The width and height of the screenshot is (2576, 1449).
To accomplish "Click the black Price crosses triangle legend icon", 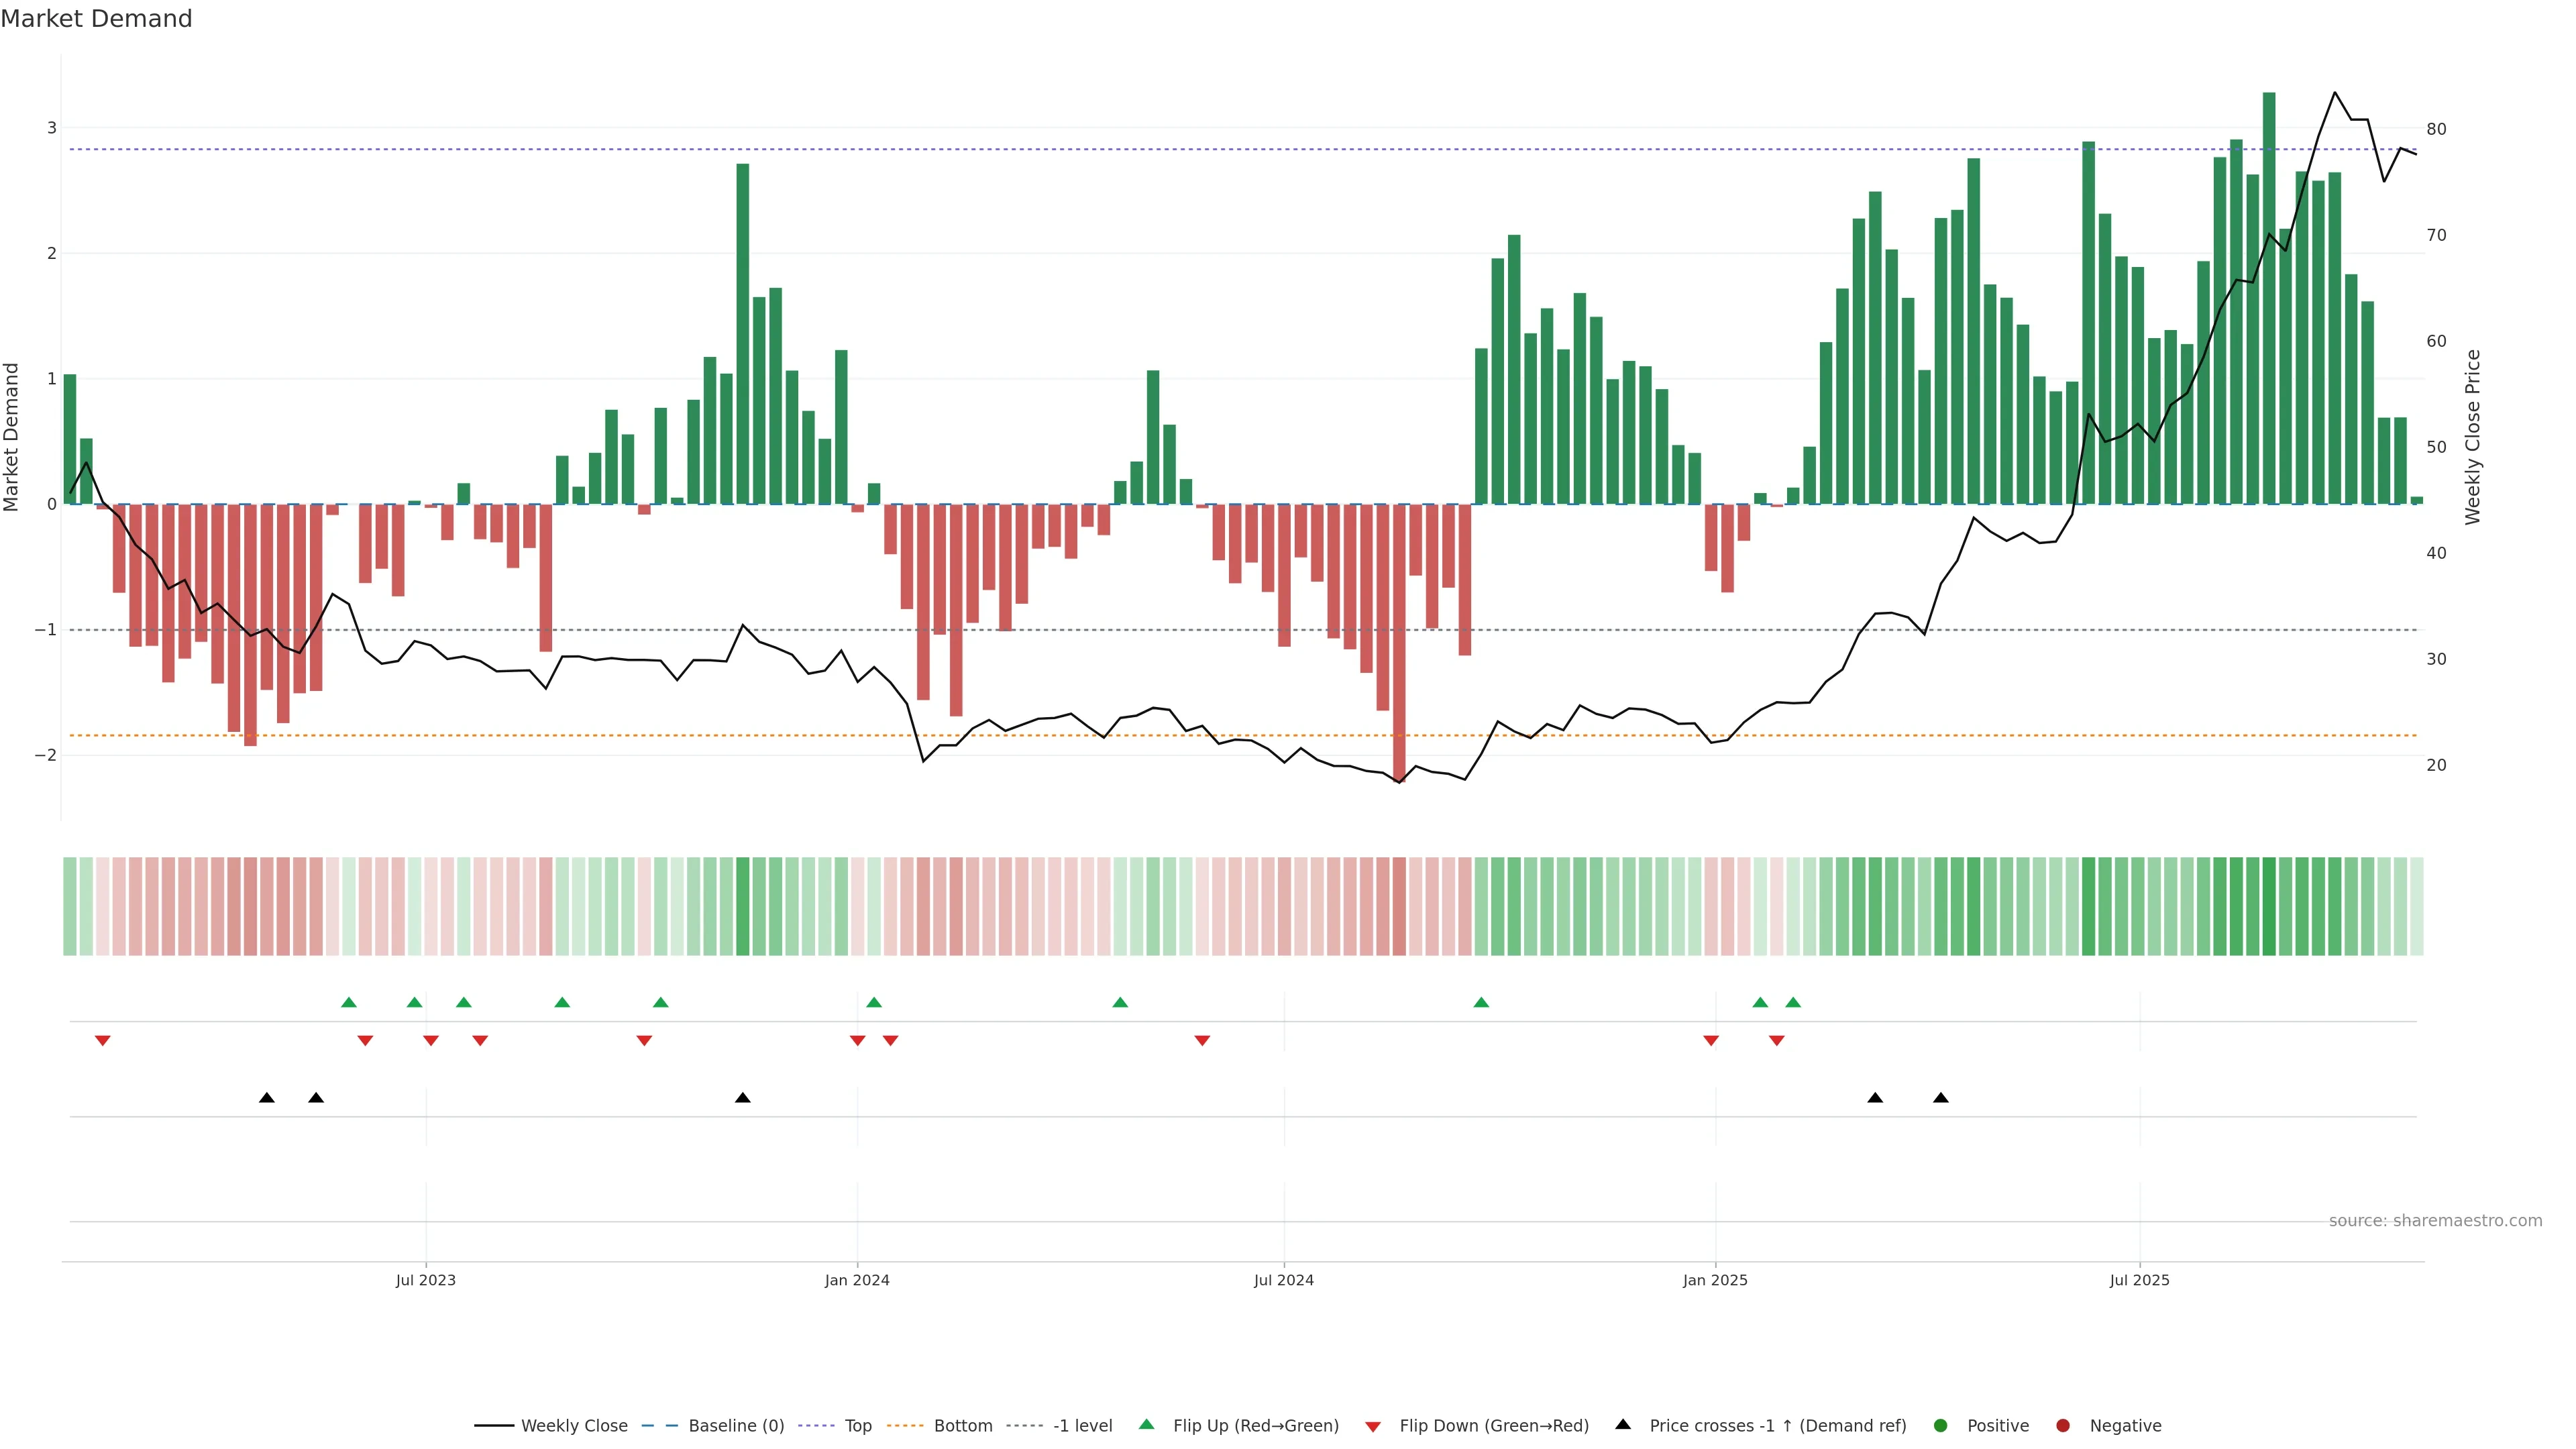I will point(1623,1424).
